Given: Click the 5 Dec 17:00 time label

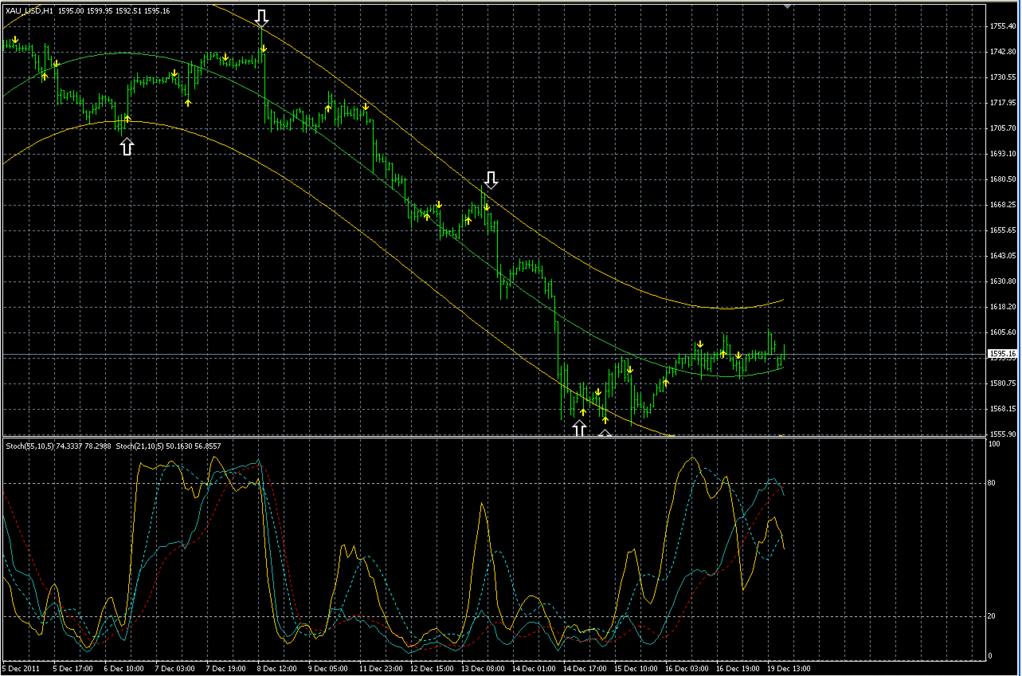Looking at the screenshot, I should tap(72, 669).
